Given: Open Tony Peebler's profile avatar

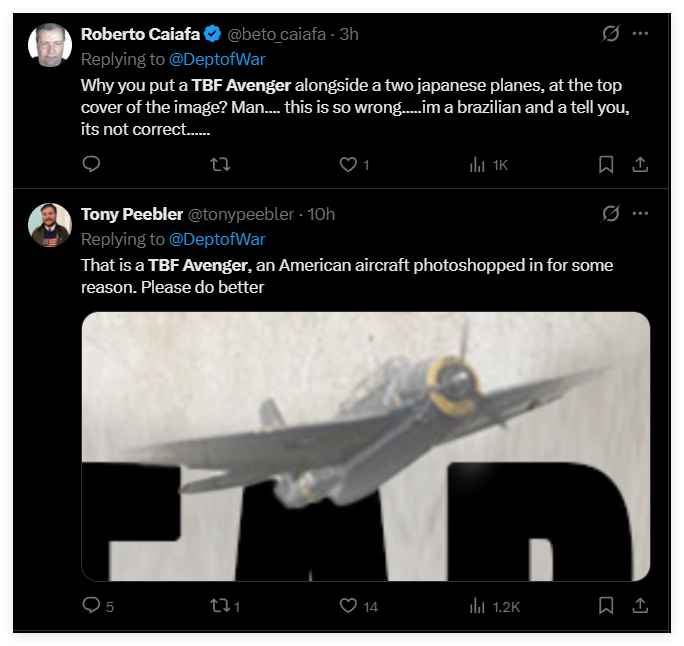Looking at the screenshot, I should (x=49, y=225).
